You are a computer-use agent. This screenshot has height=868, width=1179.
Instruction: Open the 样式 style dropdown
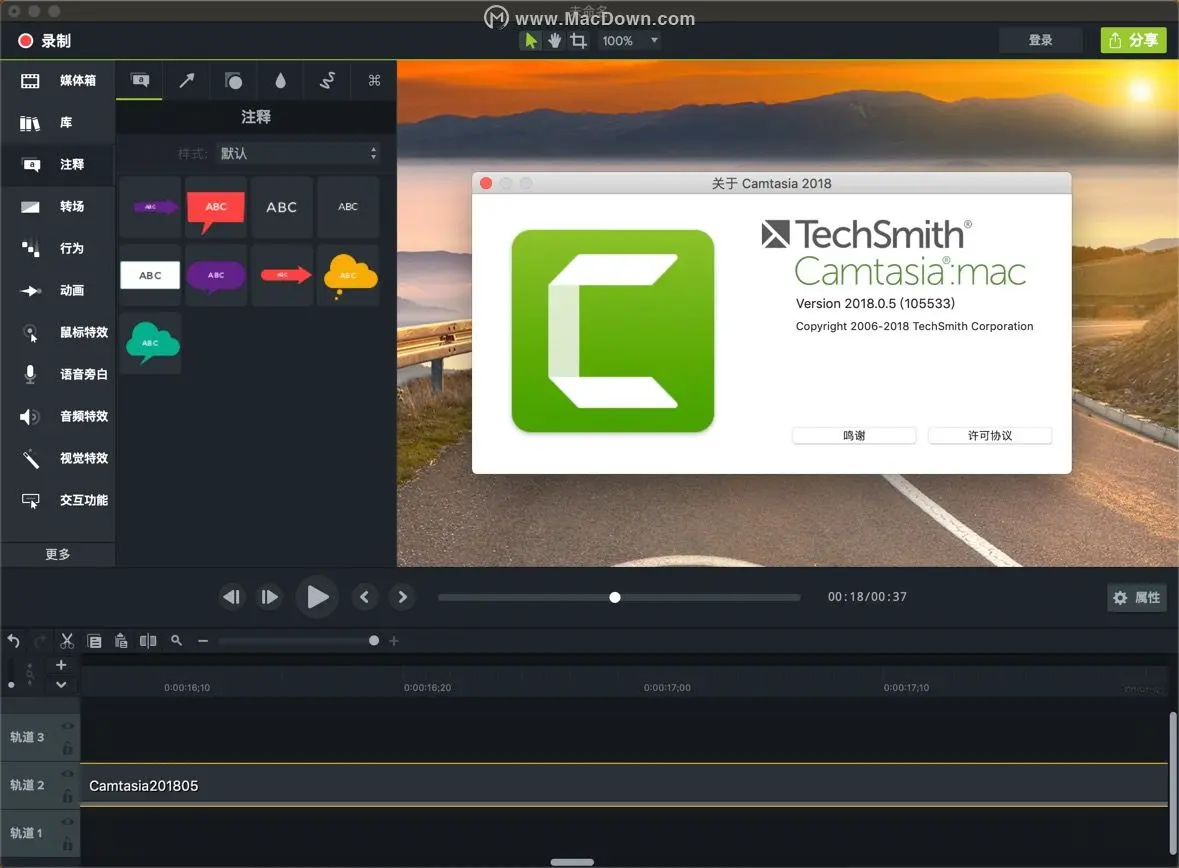[x=298, y=153]
